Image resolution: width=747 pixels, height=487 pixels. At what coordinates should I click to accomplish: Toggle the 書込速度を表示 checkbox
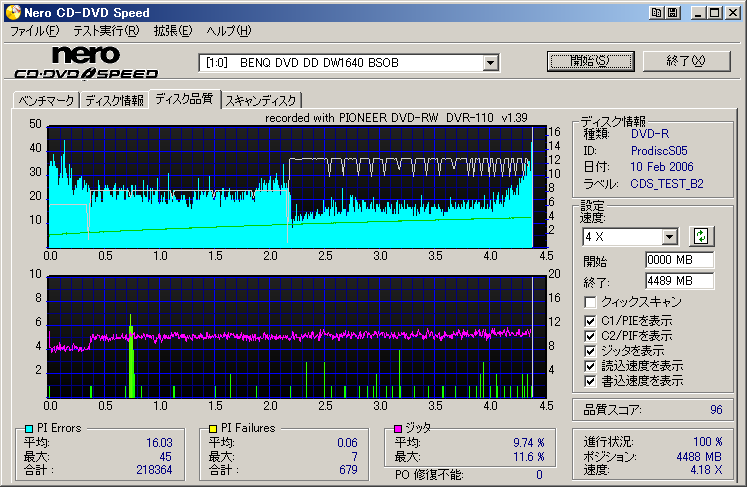pyautogui.click(x=590, y=381)
